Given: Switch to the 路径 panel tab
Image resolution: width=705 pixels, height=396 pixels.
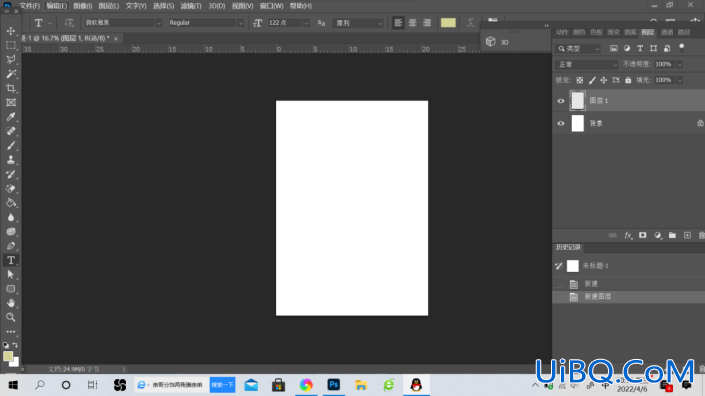Looking at the screenshot, I should pos(683,32).
